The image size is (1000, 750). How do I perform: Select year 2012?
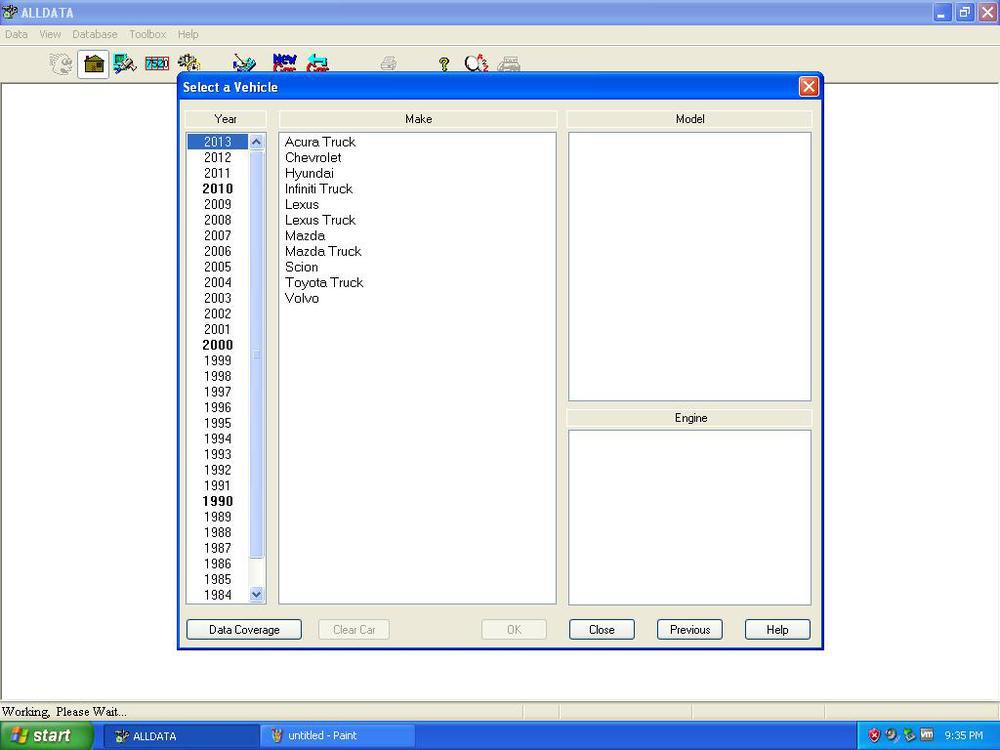[217, 158]
